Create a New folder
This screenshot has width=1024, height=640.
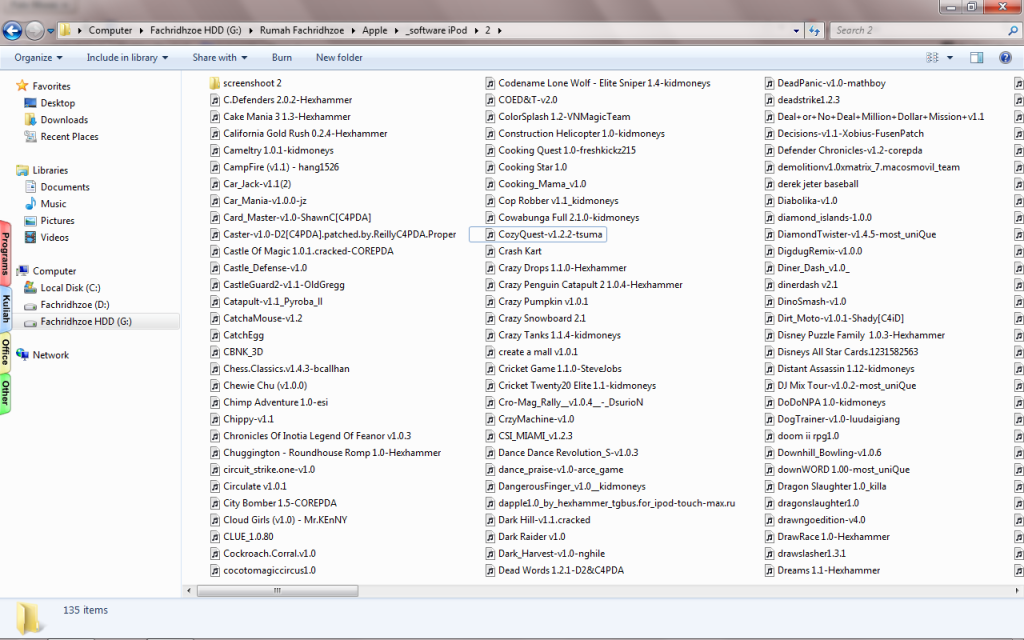pos(339,57)
